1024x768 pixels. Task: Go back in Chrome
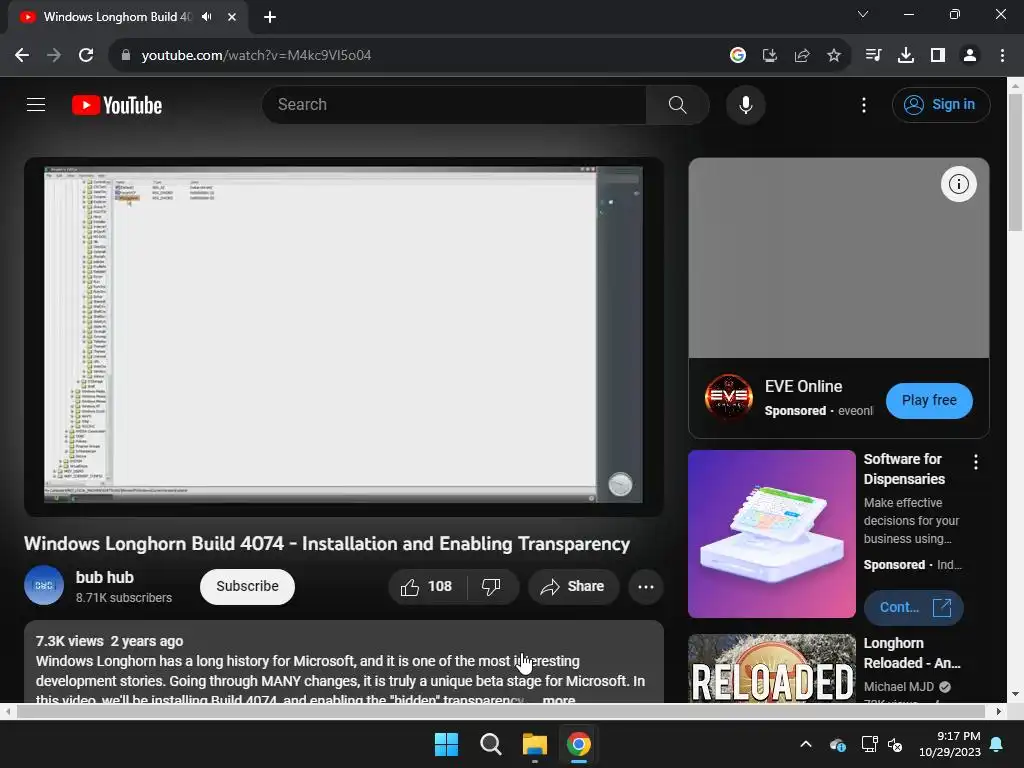(x=22, y=56)
